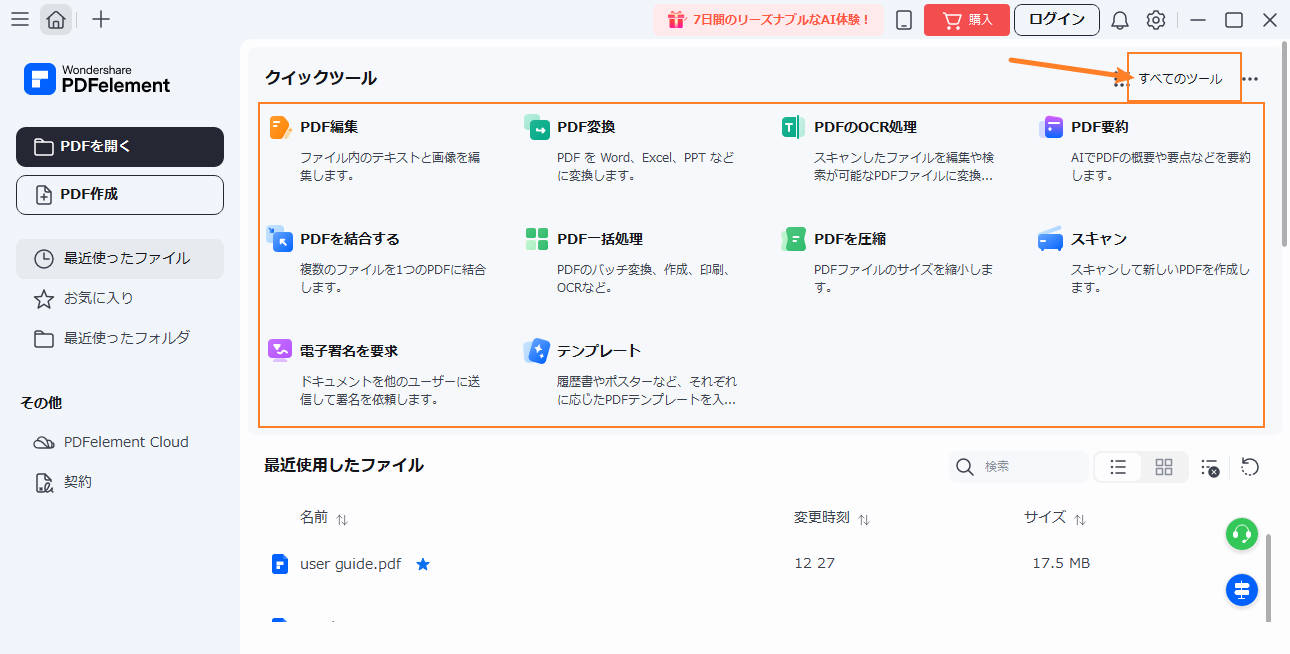This screenshot has height=654, width=1290.
Task: Open すべてのツール (All Tools)
Action: pos(1184,75)
